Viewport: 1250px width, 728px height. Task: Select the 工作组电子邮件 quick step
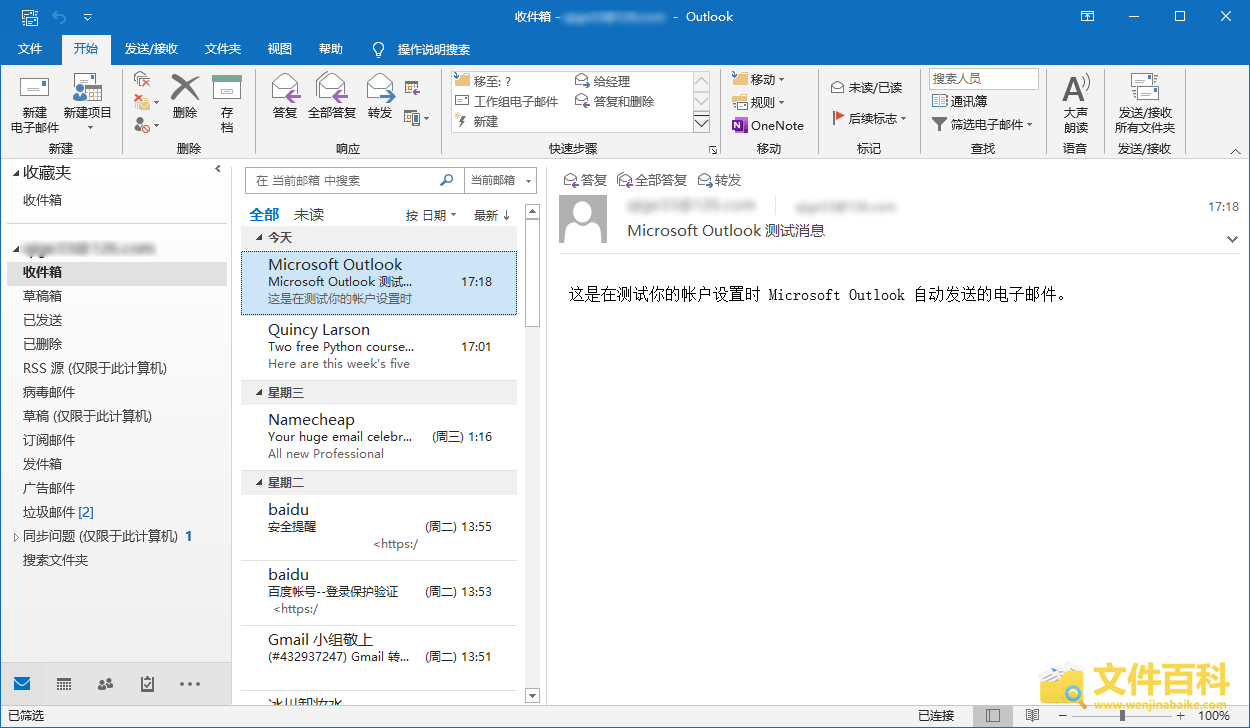506,101
